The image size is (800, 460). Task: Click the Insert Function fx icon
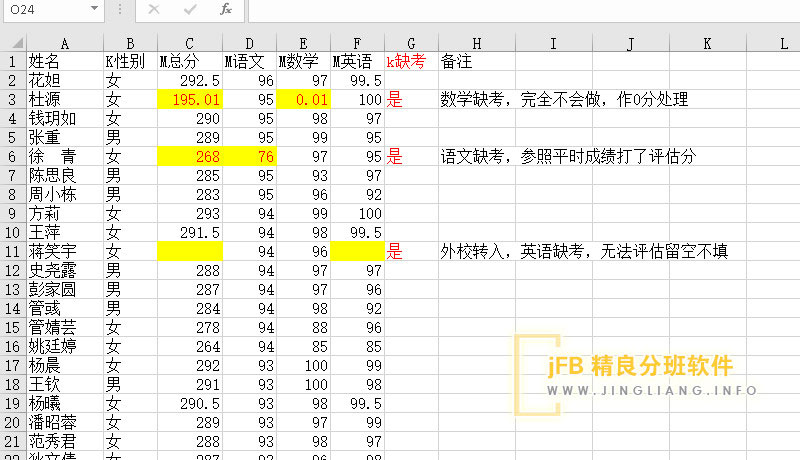(226, 9)
